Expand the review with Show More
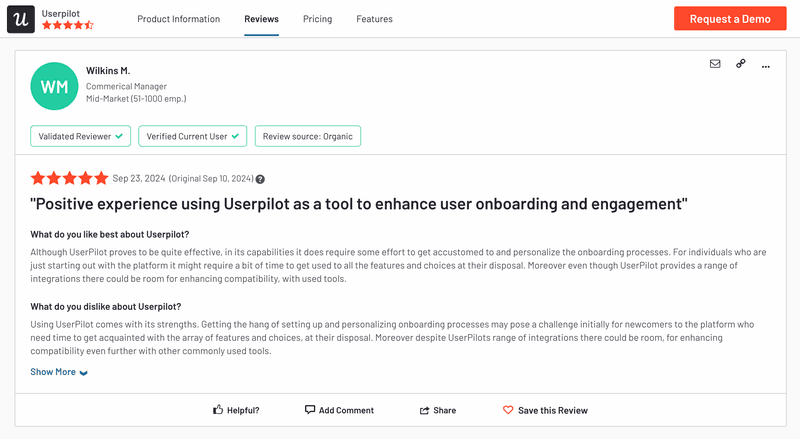Viewport: 800px width, 439px height. click(53, 372)
